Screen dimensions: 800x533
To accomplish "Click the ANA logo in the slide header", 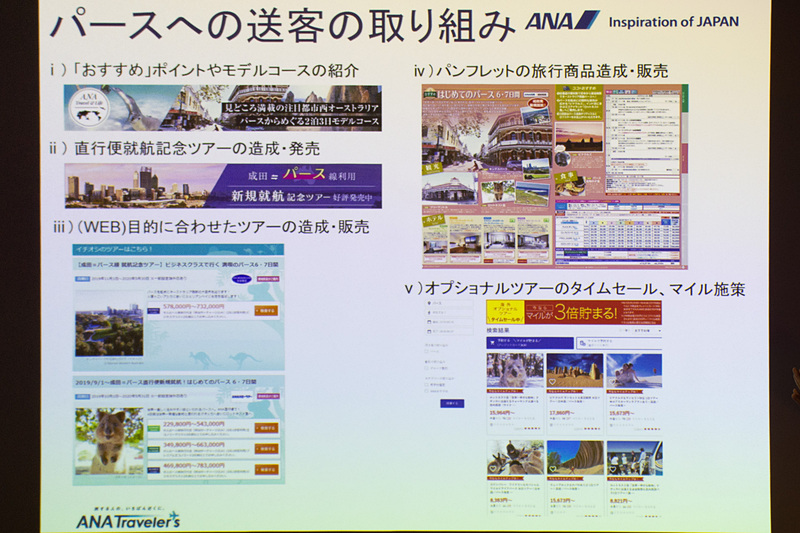I will (x=562, y=21).
